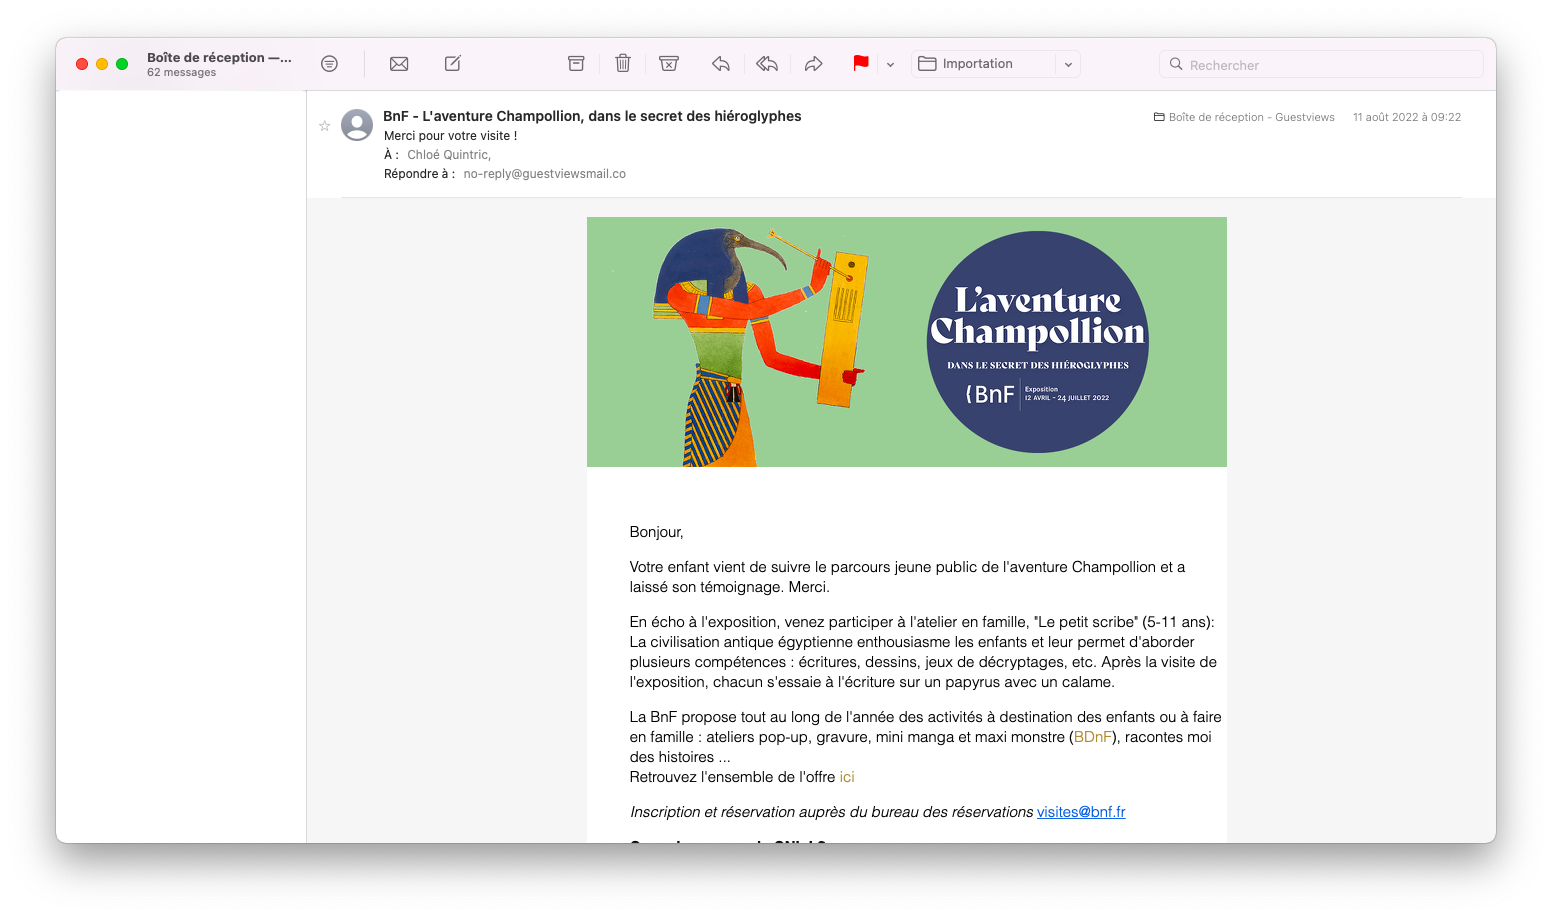Image resolution: width=1552 pixels, height=917 pixels.
Task: Click 'Merci pour votre visite !' text
Action: click(x=451, y=136)
